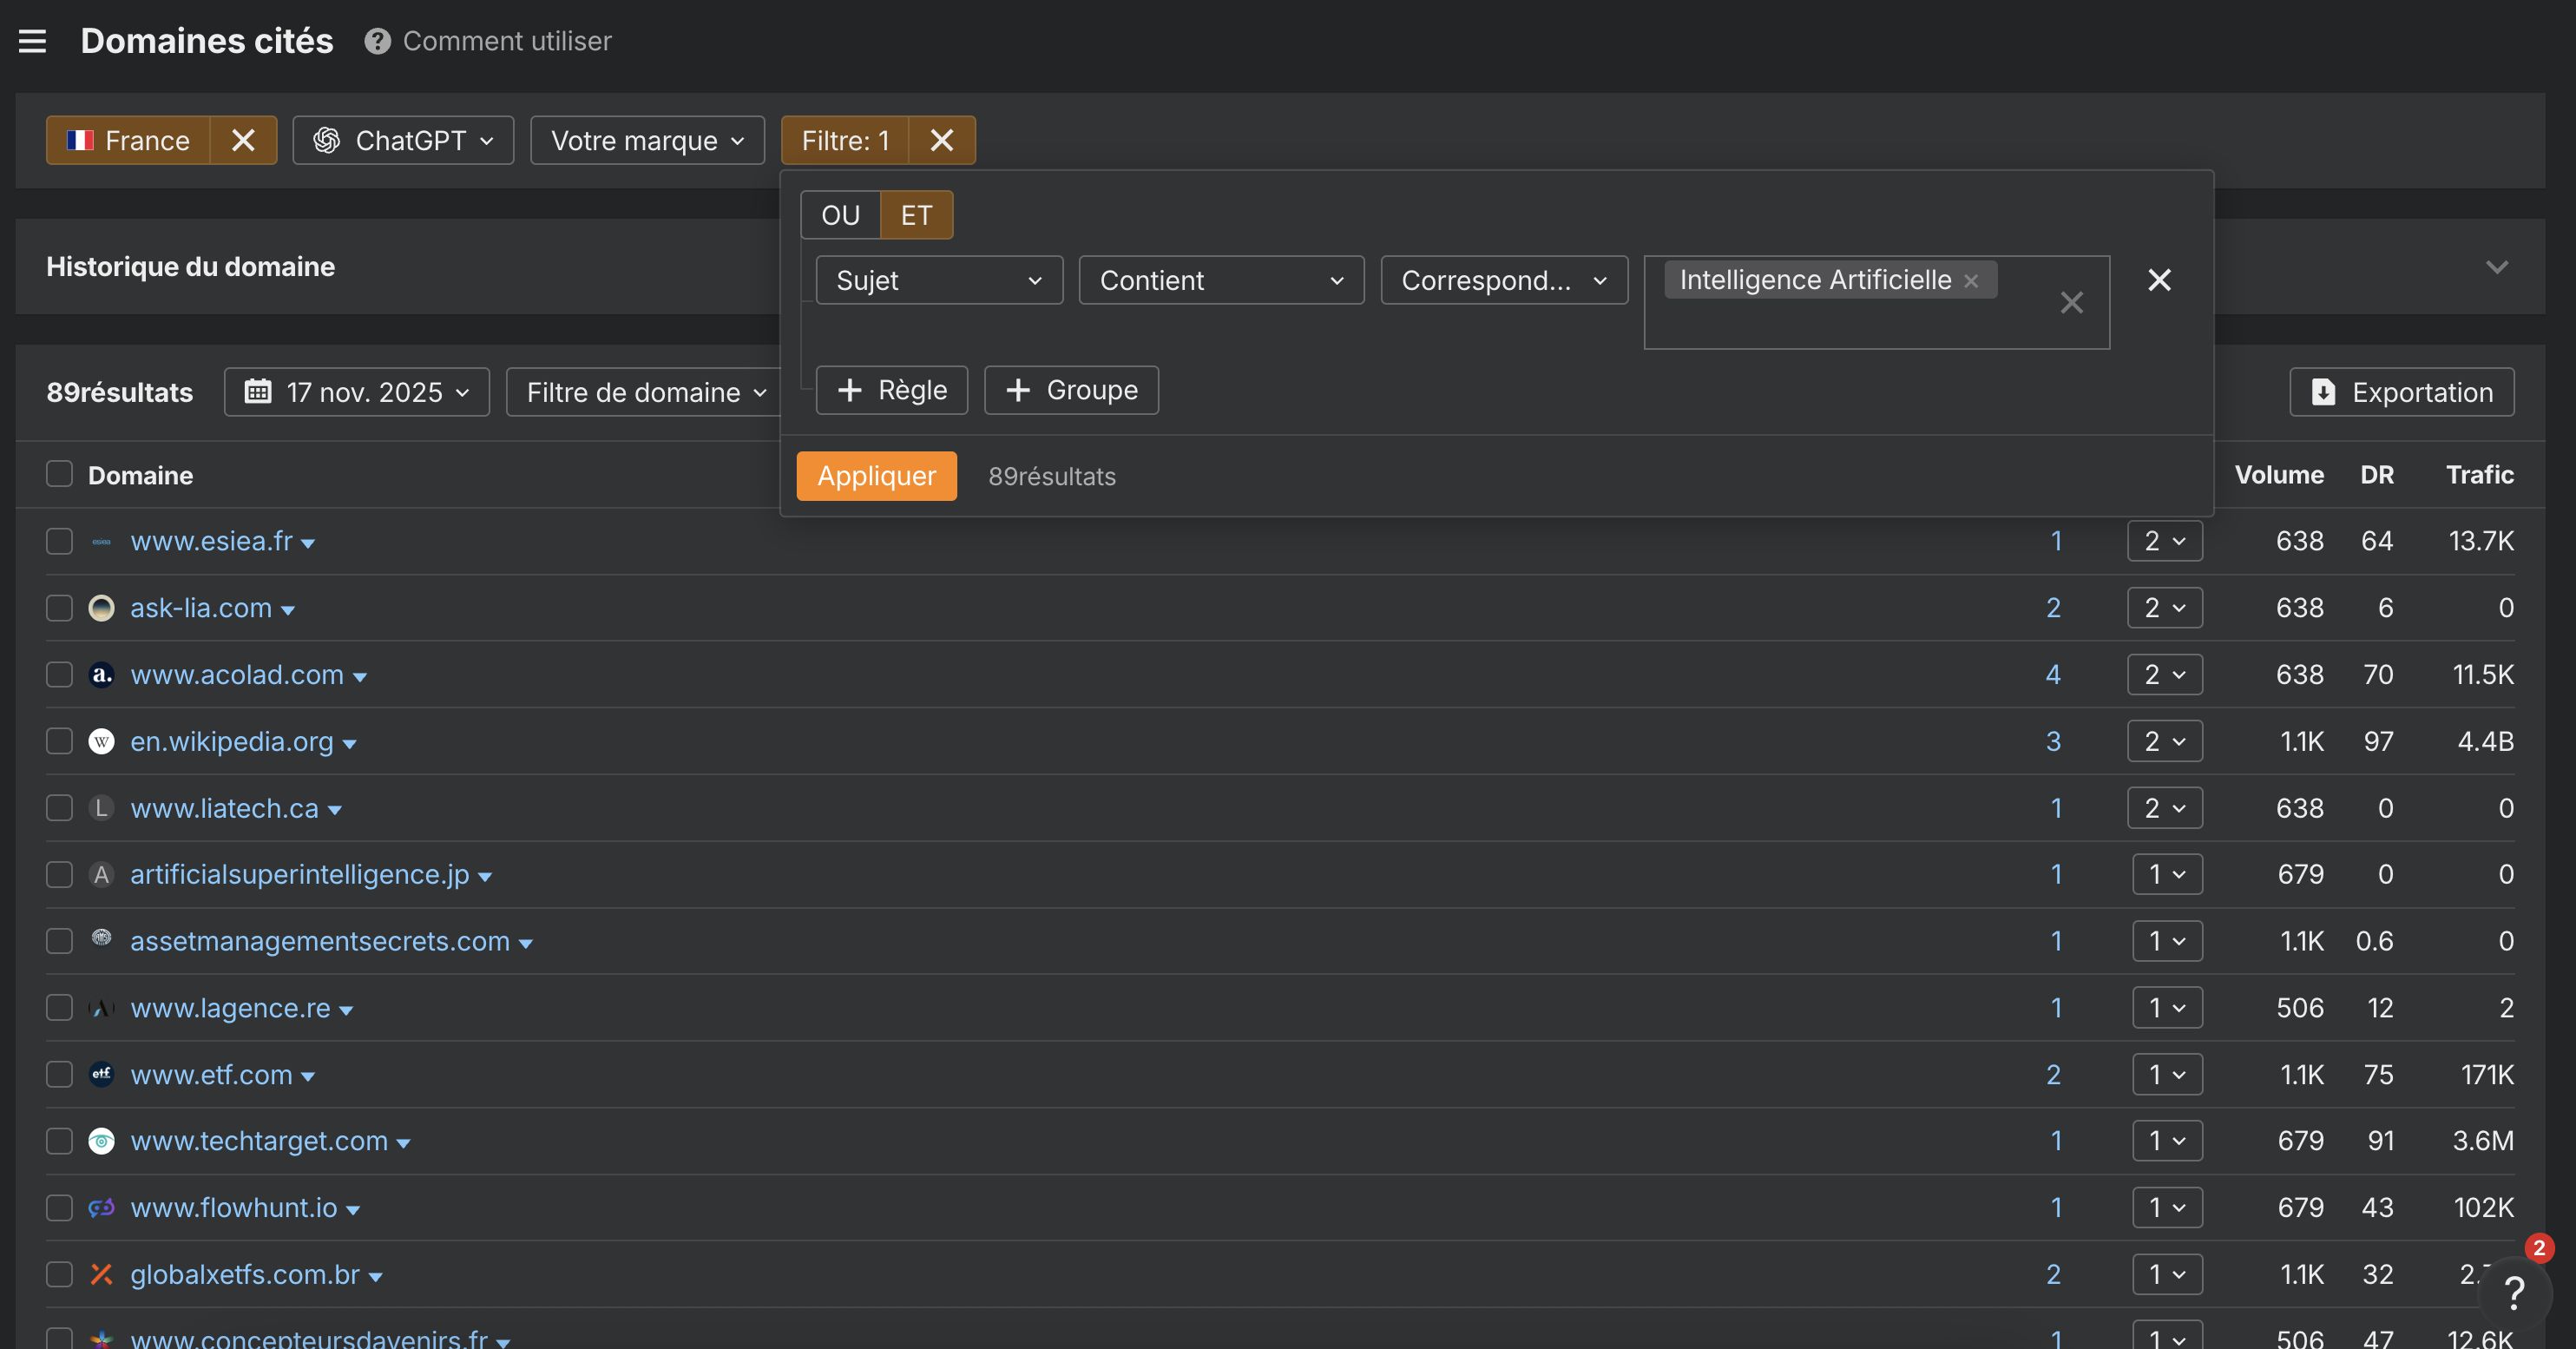Delete the Sujet filter rule row
The width and height of the screenshot is (2576, 1349).
(x=2159, y=280)
